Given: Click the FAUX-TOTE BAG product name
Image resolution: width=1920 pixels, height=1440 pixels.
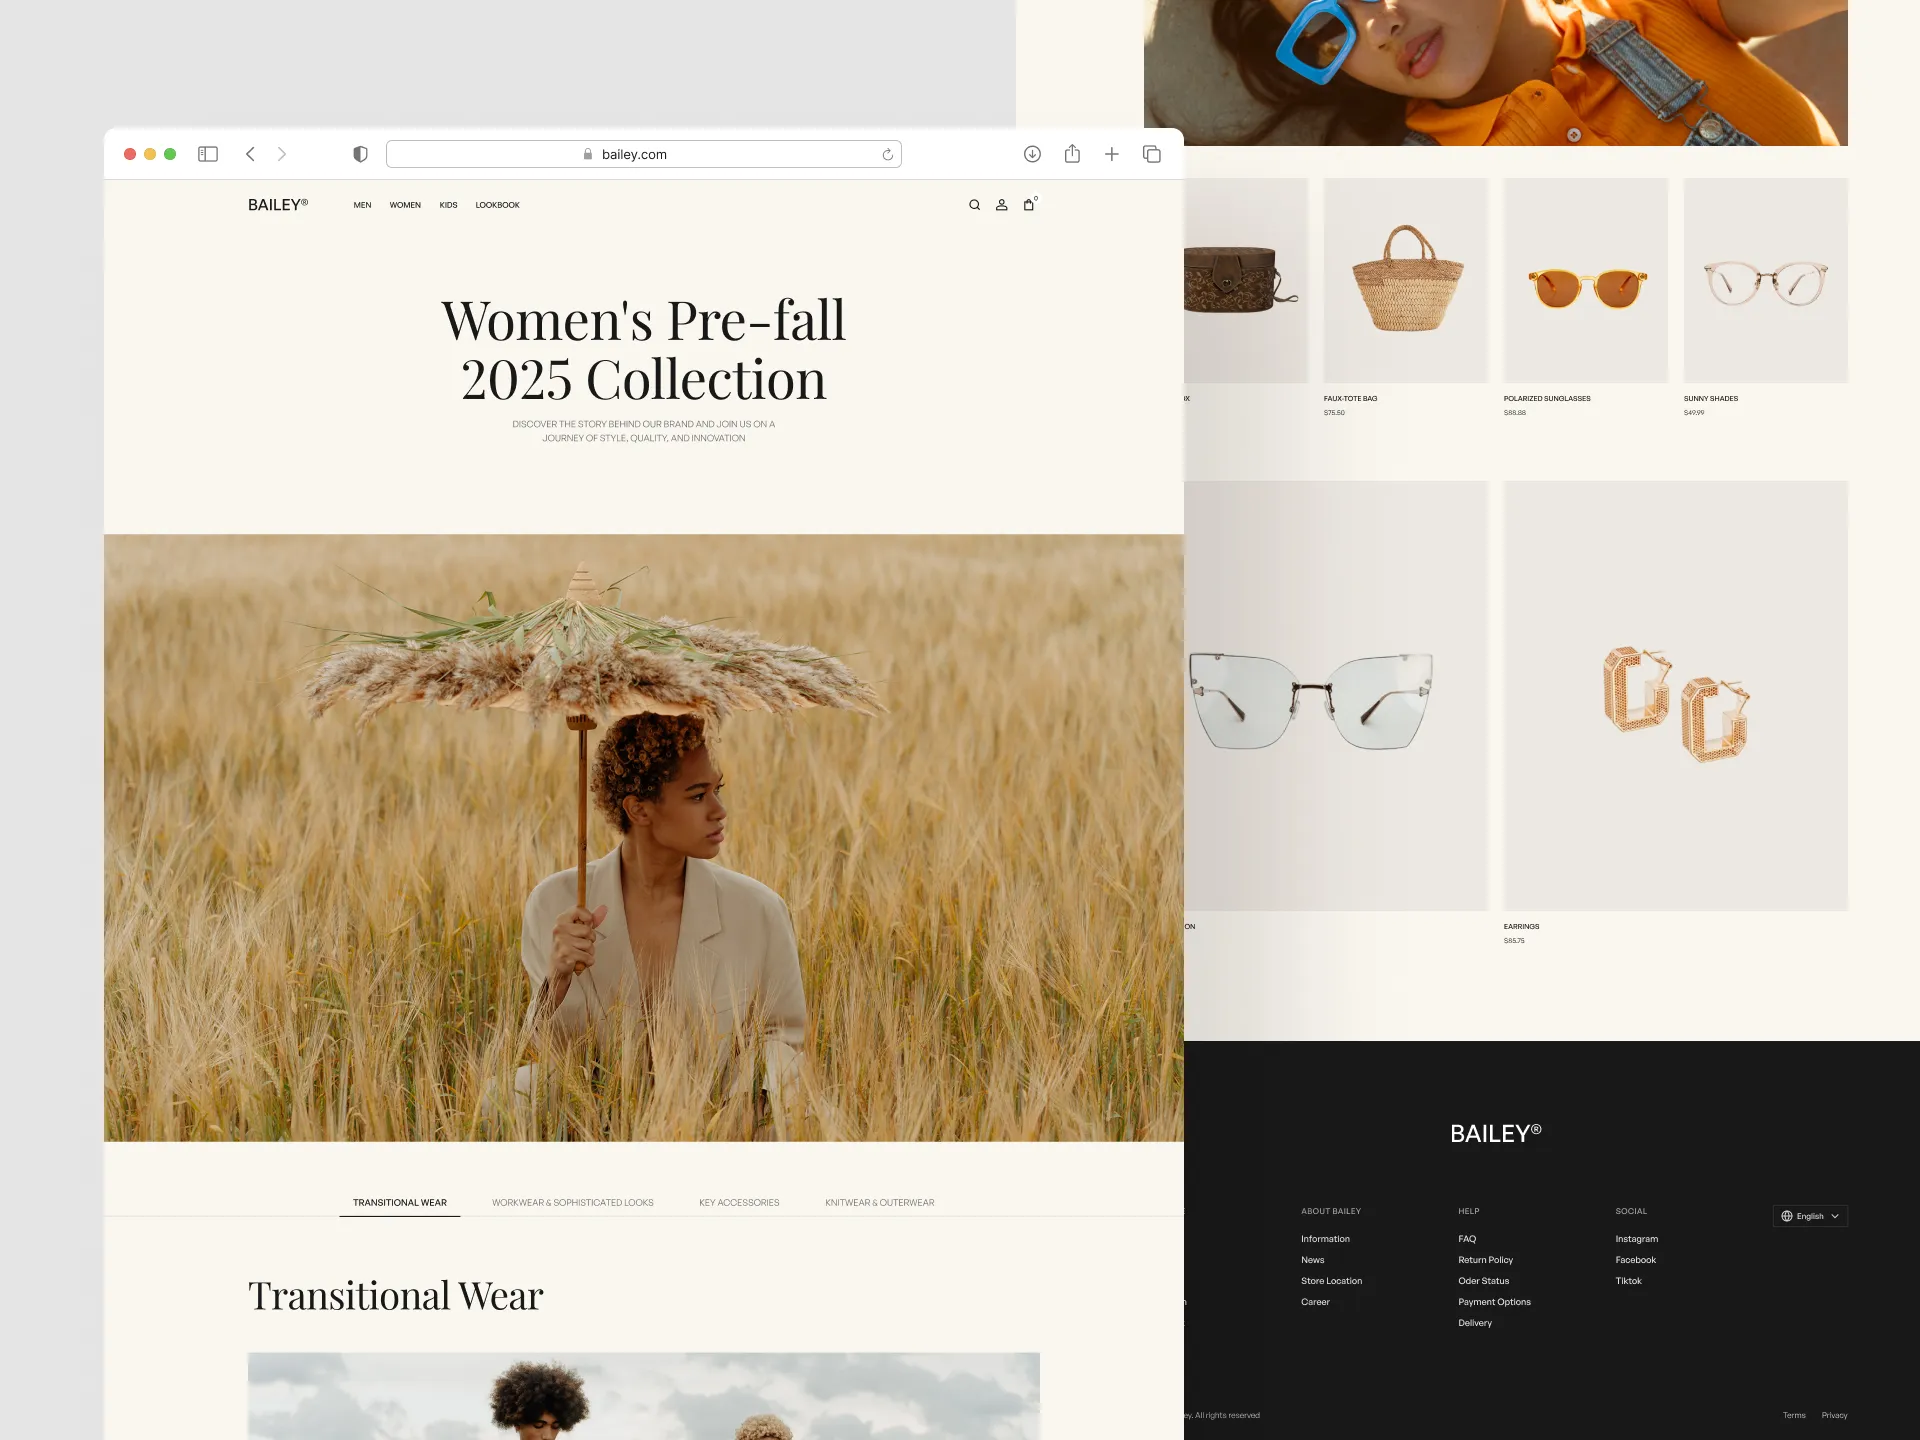Looking at the screenshot, I should (1350, 398).
